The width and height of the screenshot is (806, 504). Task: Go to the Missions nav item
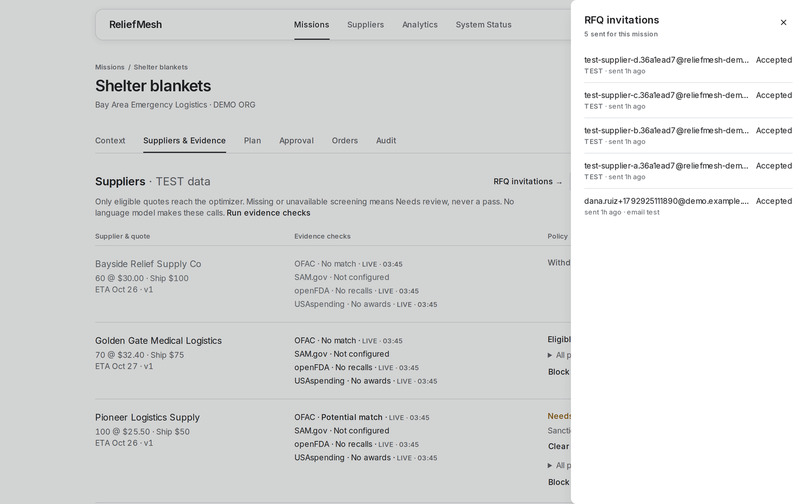tap(312, 25)
